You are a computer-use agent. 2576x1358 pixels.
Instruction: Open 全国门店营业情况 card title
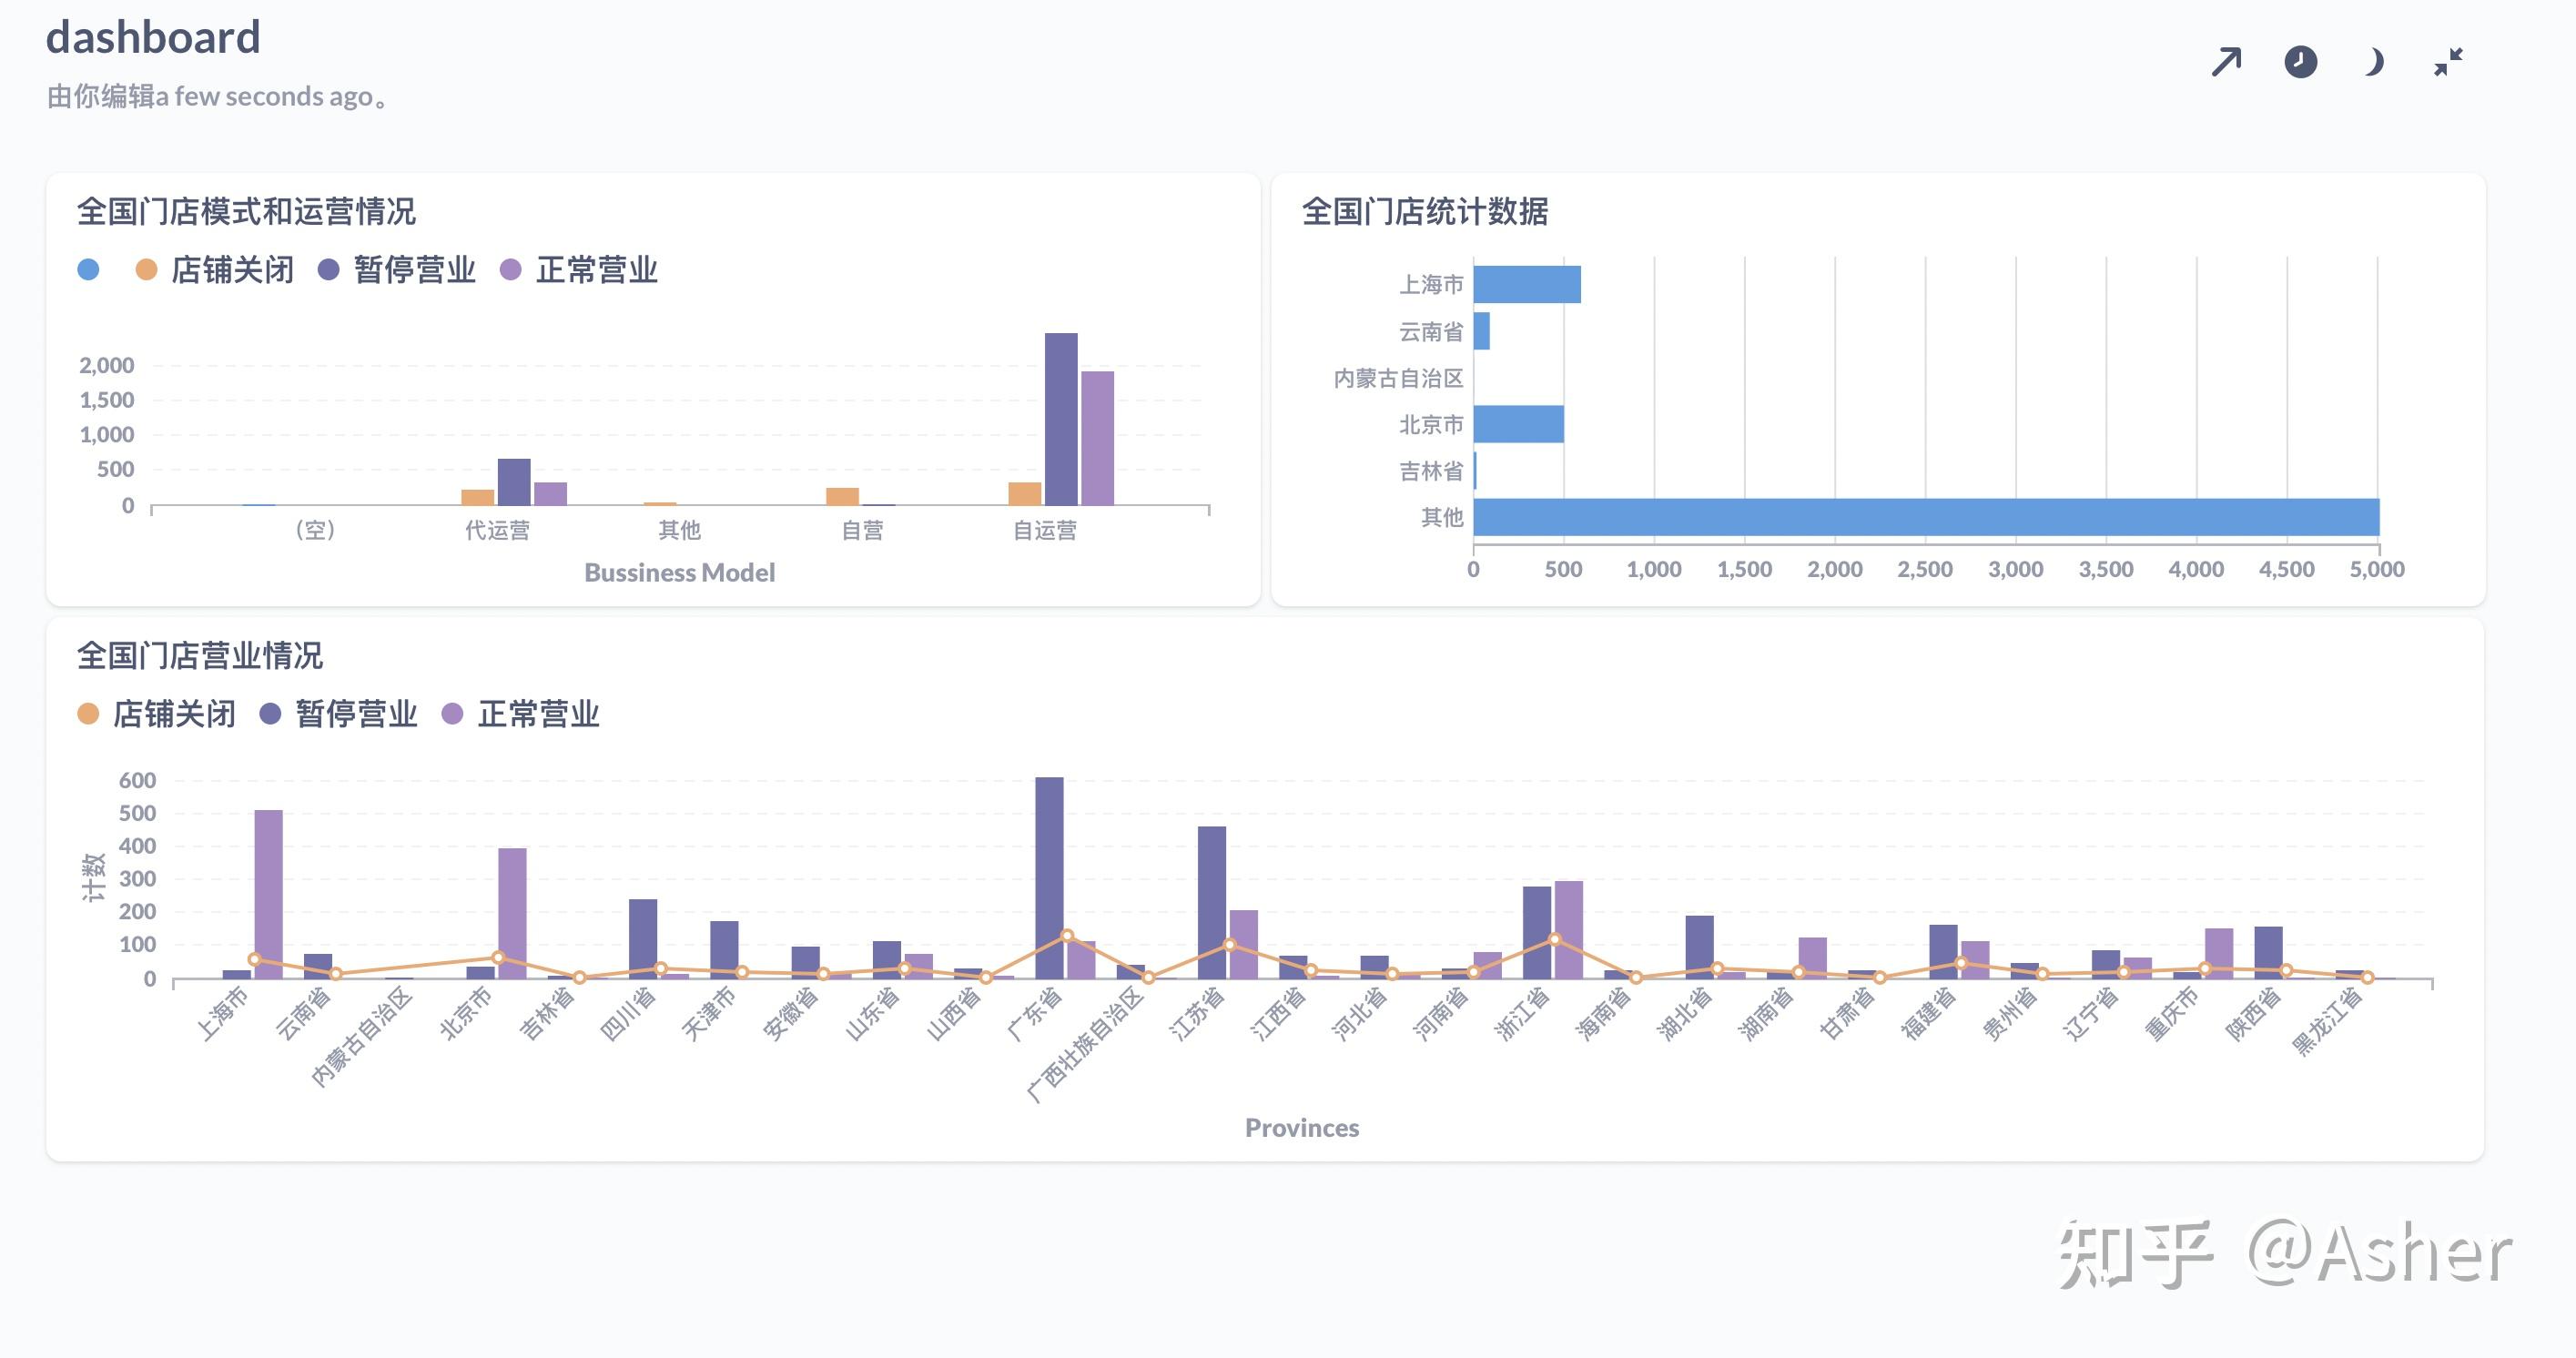200,656
